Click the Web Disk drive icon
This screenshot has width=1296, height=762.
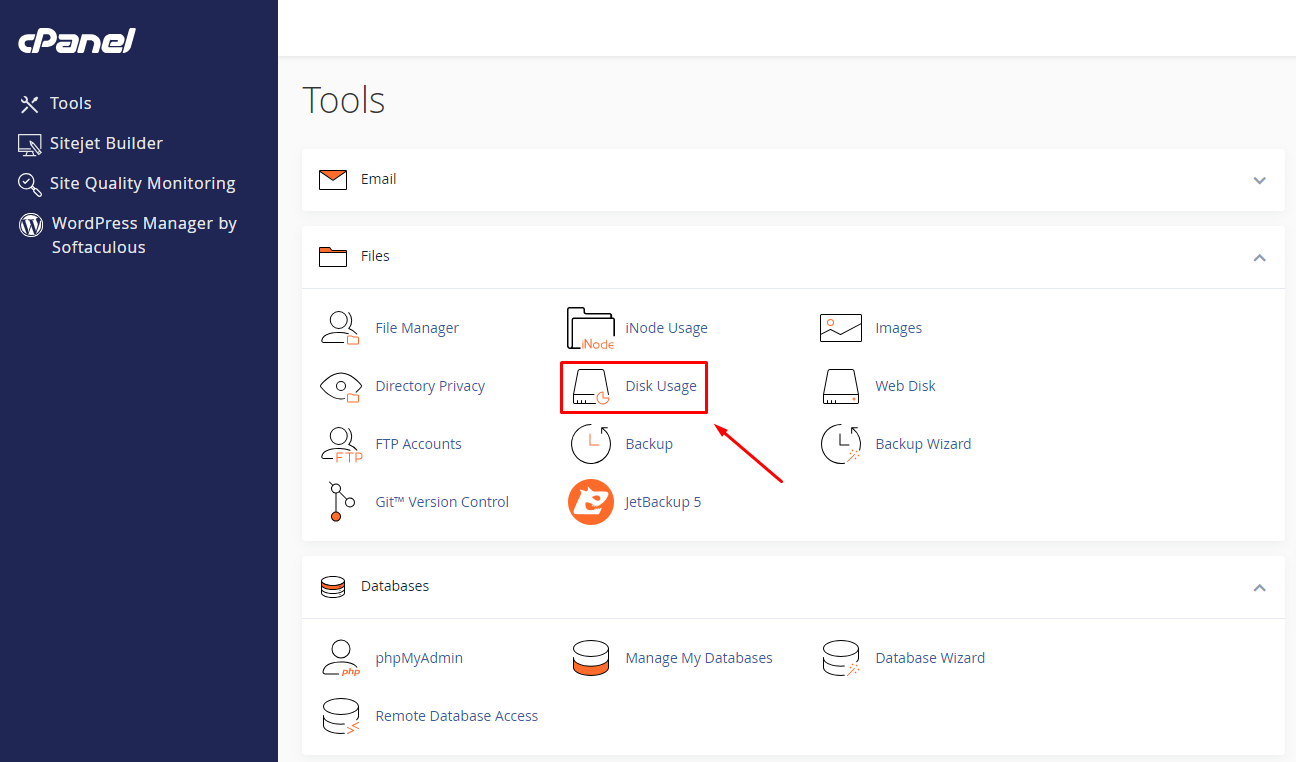840,386
